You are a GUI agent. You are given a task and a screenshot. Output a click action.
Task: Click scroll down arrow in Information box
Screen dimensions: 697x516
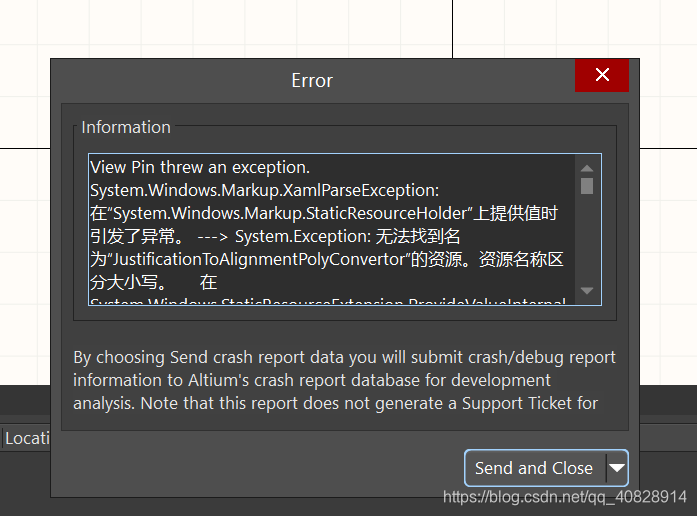[x=587, y=291]
